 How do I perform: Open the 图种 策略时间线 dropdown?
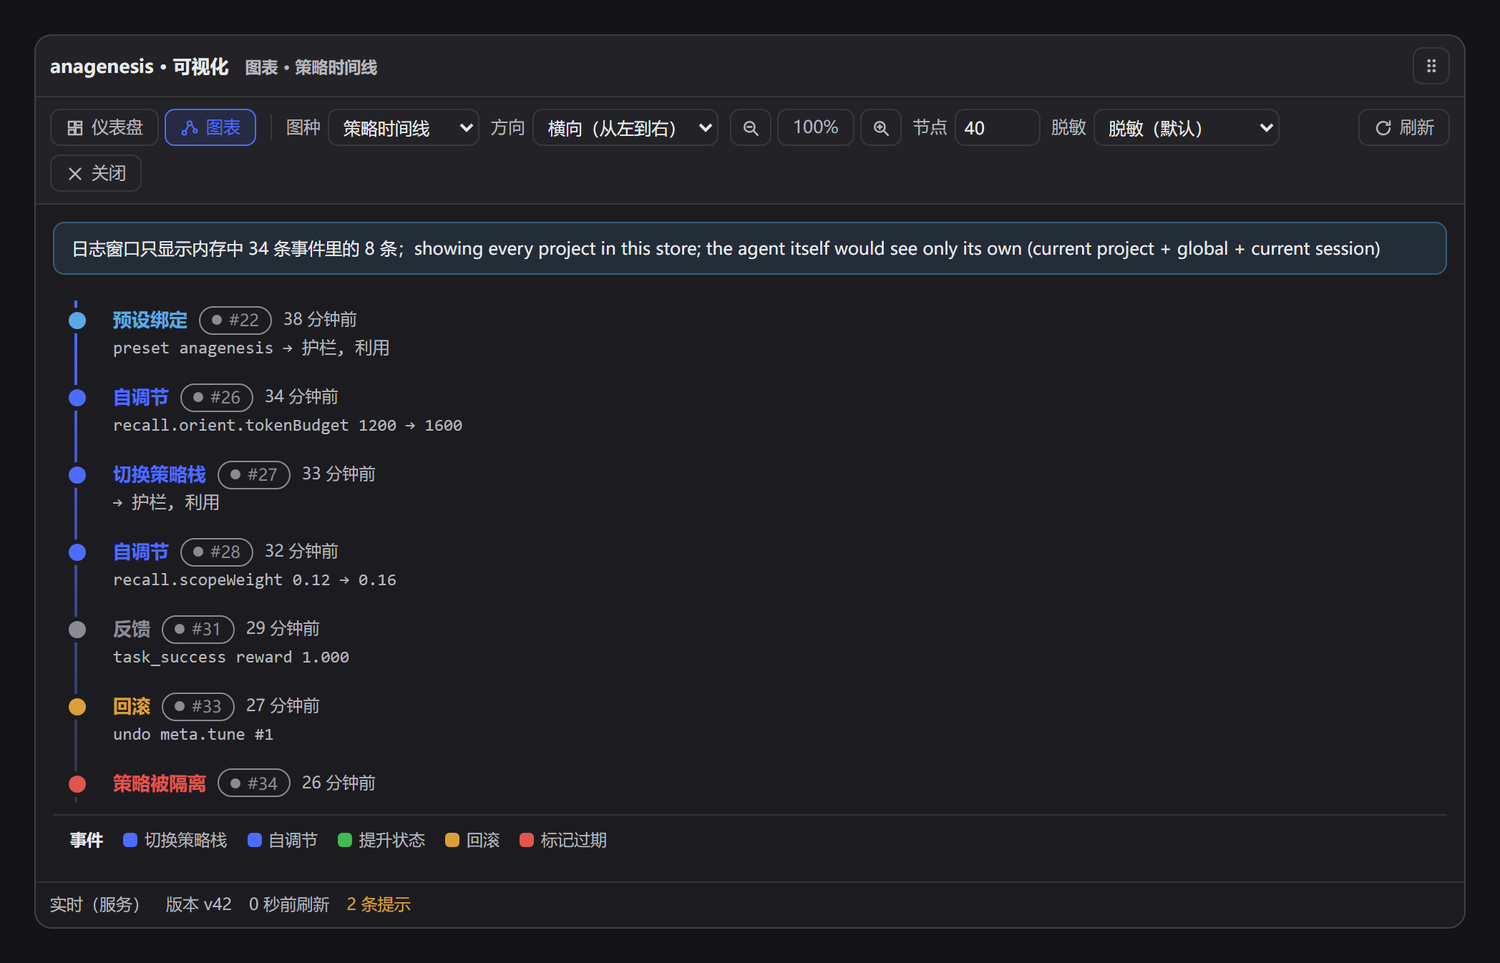pos(404,128)
